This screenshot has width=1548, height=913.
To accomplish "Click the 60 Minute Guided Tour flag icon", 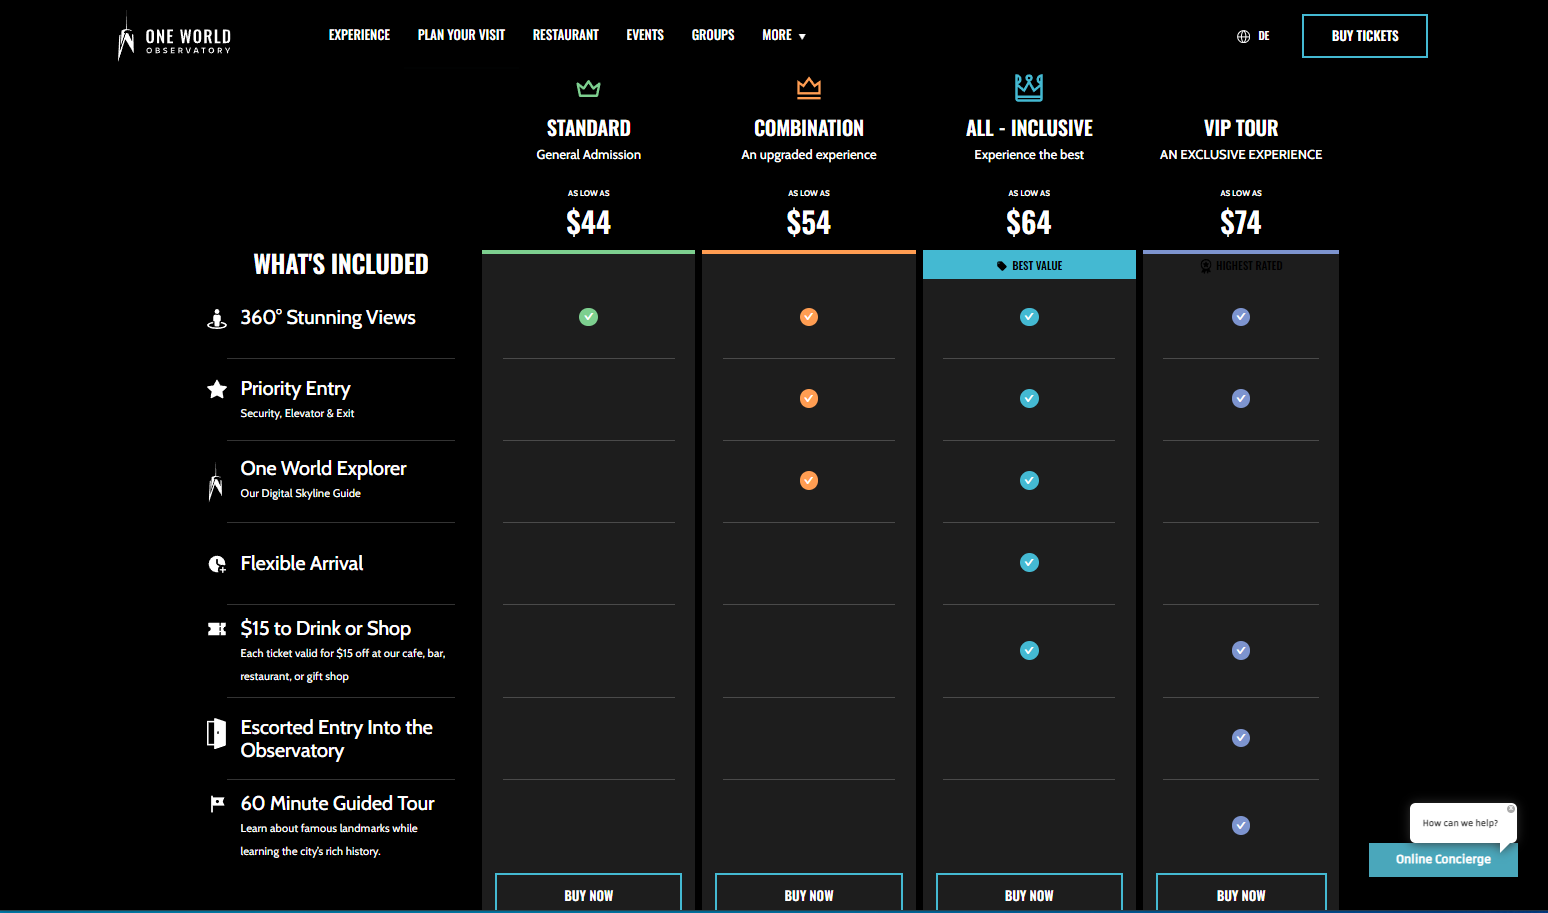I will point(217,803).
